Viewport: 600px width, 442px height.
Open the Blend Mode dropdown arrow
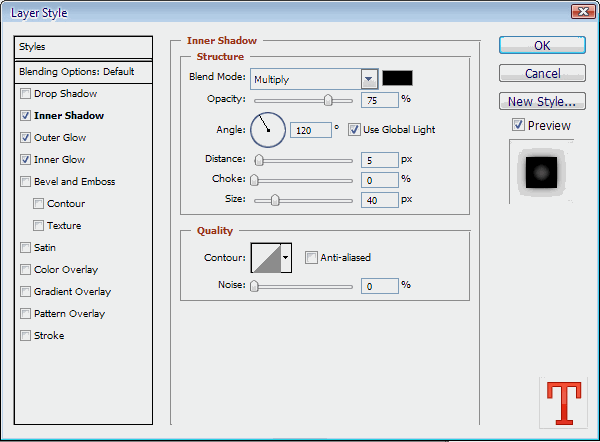(x=369, y=79)
